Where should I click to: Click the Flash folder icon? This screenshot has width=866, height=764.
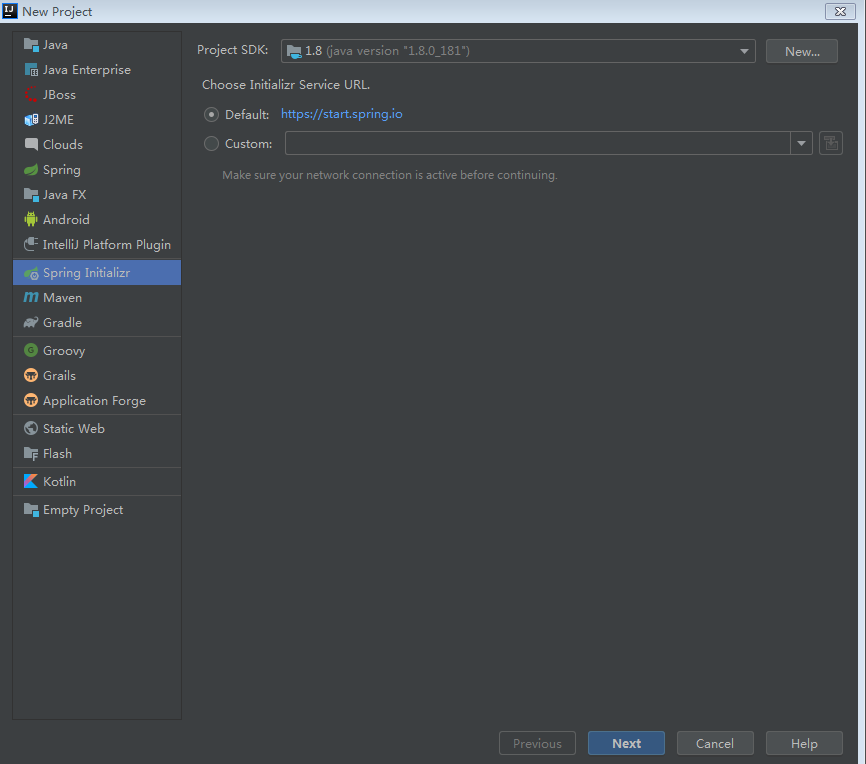pyautogui.click(x=31, y=454)
